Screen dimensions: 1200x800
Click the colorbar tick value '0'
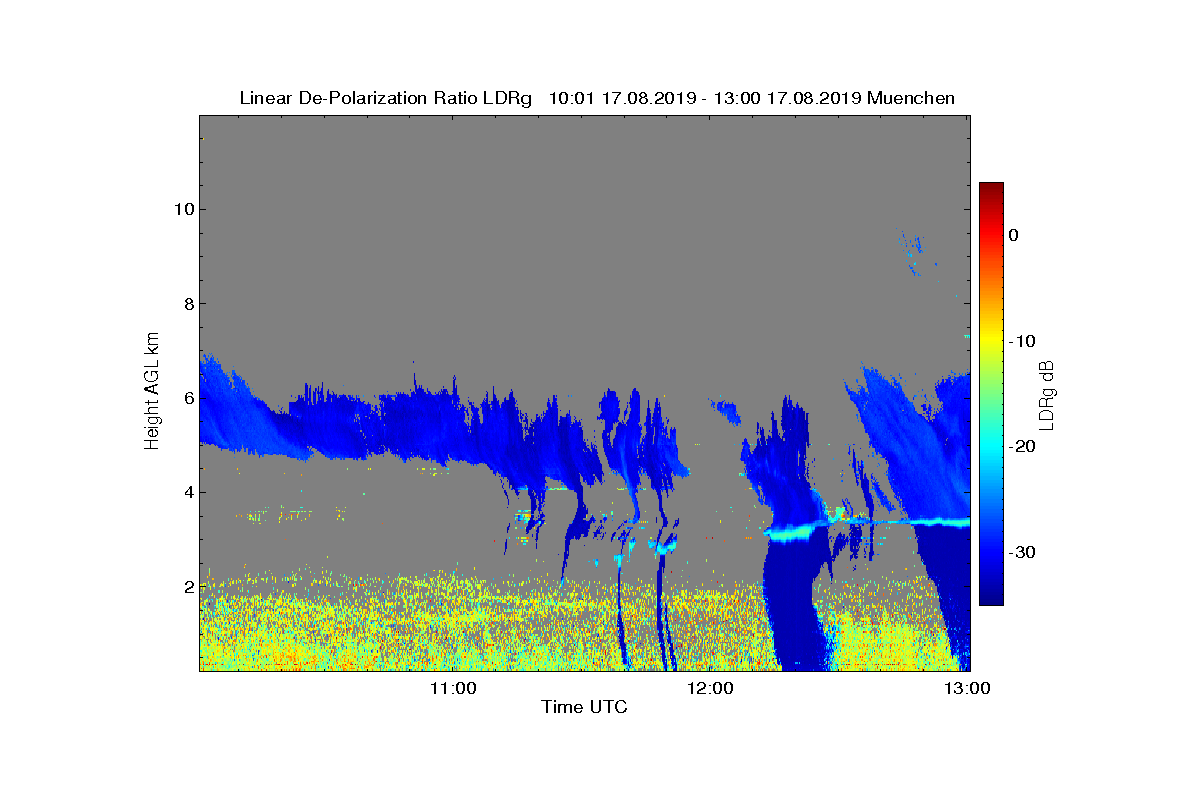tap(1013, 235)
